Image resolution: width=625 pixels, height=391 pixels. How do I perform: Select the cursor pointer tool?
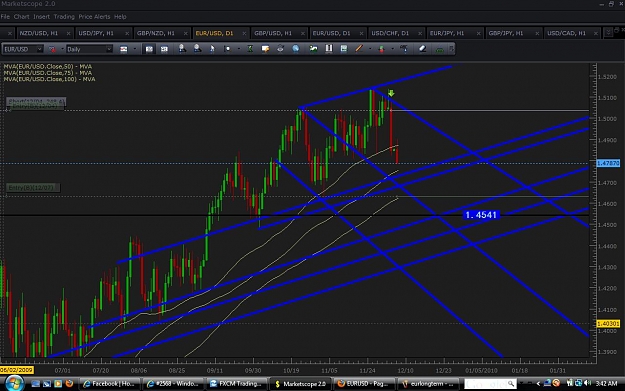coord(212,49)
